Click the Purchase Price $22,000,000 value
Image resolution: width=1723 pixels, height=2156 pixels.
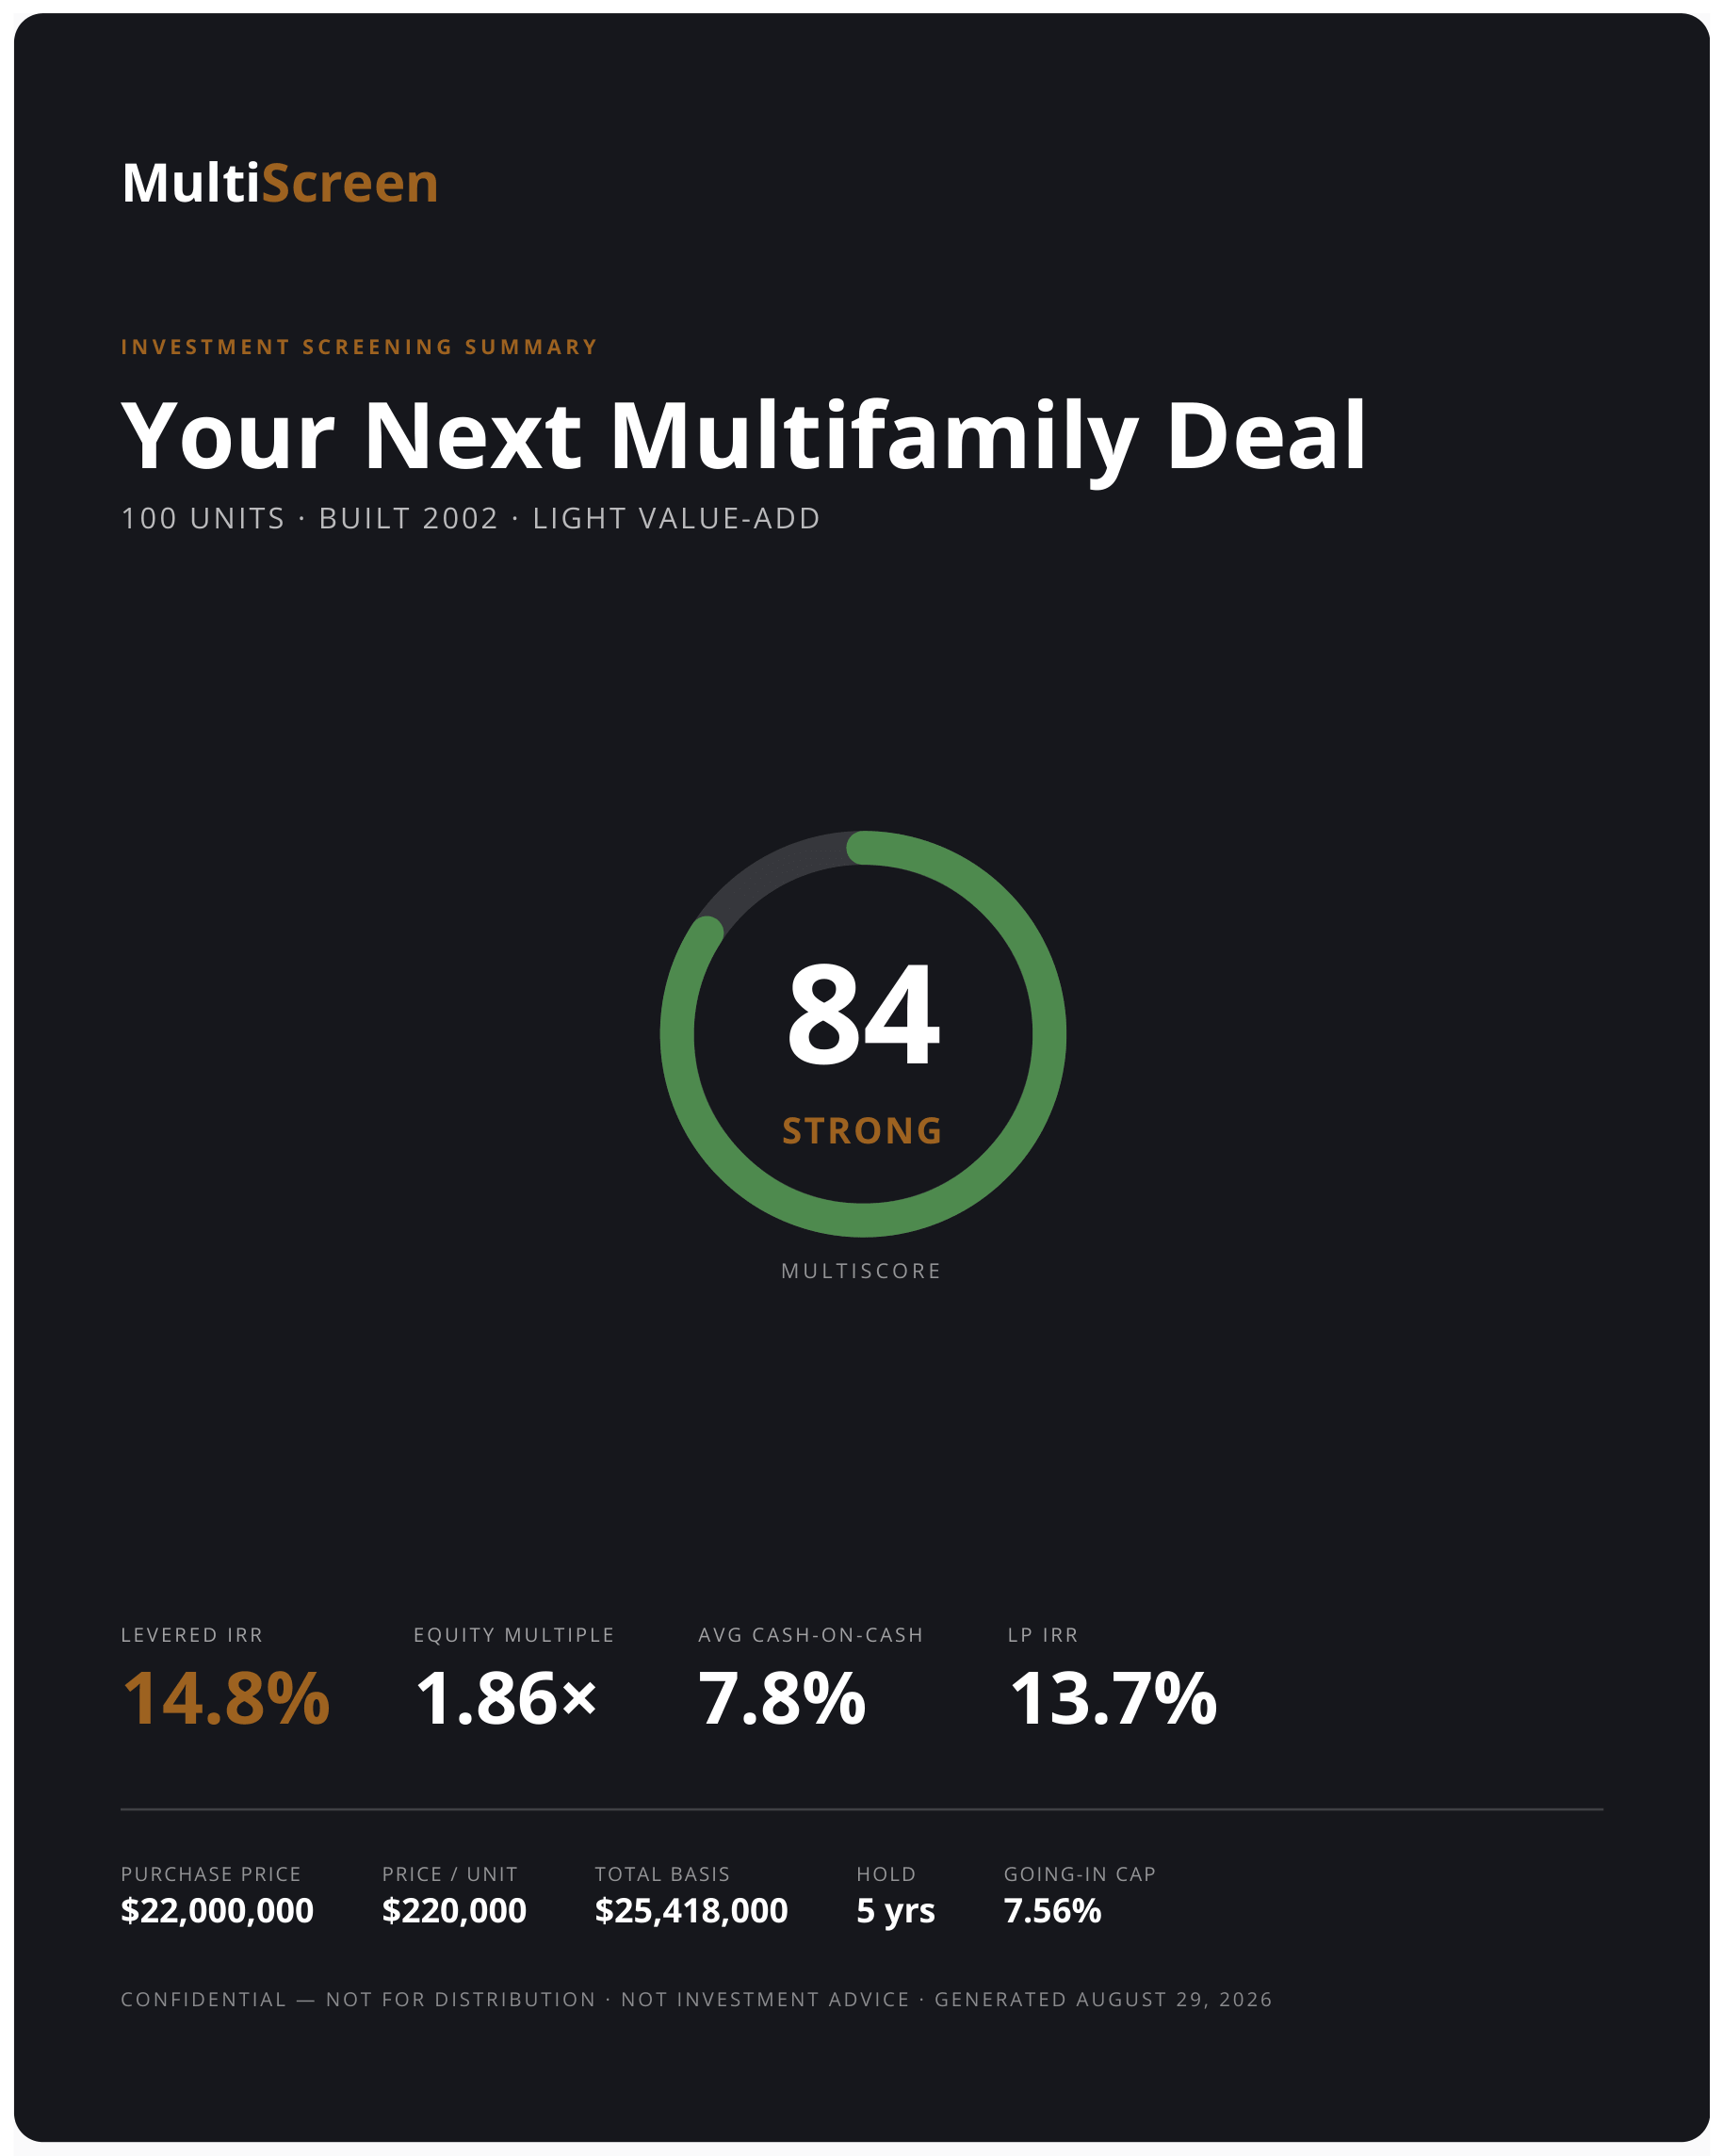(x=217, y=1911)
